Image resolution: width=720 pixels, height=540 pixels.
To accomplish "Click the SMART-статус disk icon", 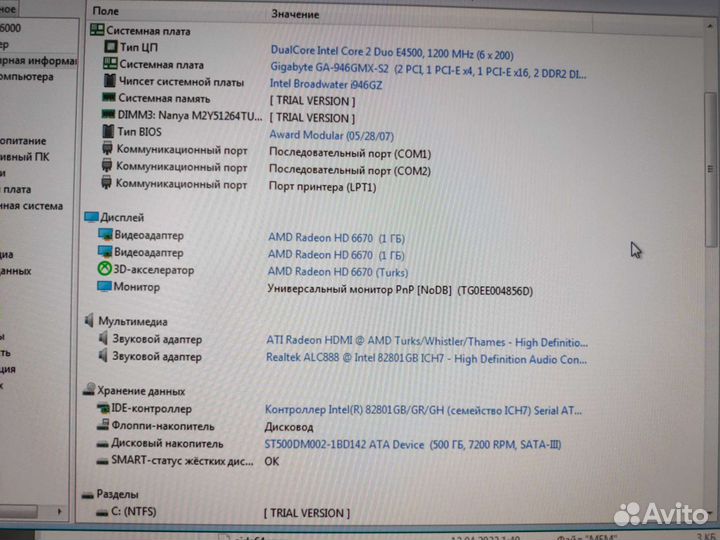I will (102, 461).
